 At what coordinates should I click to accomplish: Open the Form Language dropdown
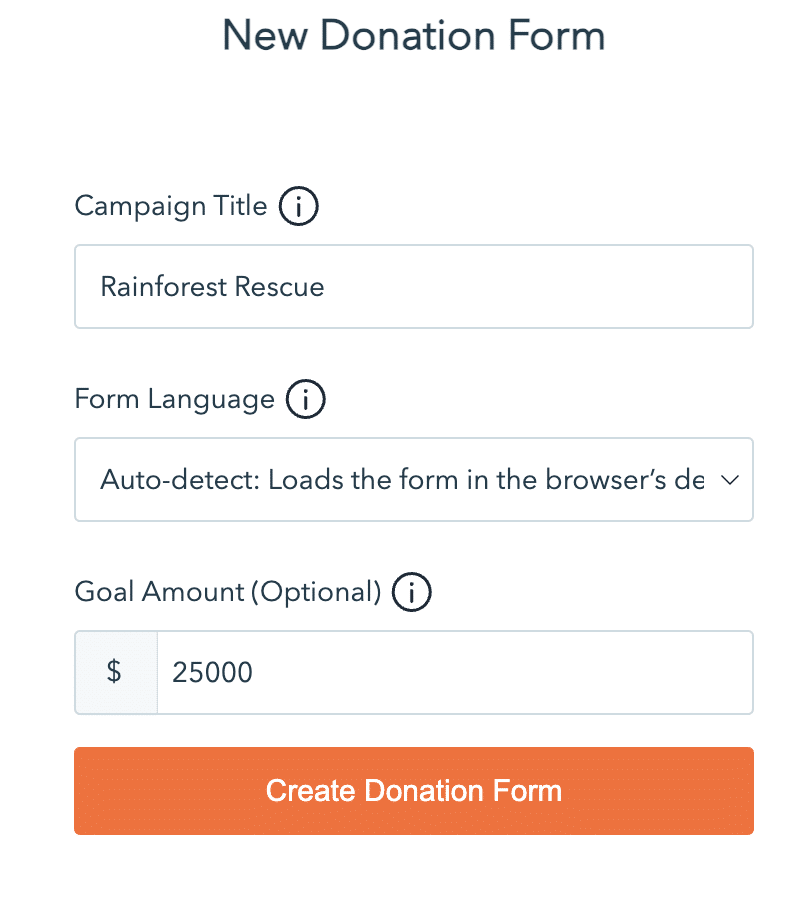tap(413, 480)
